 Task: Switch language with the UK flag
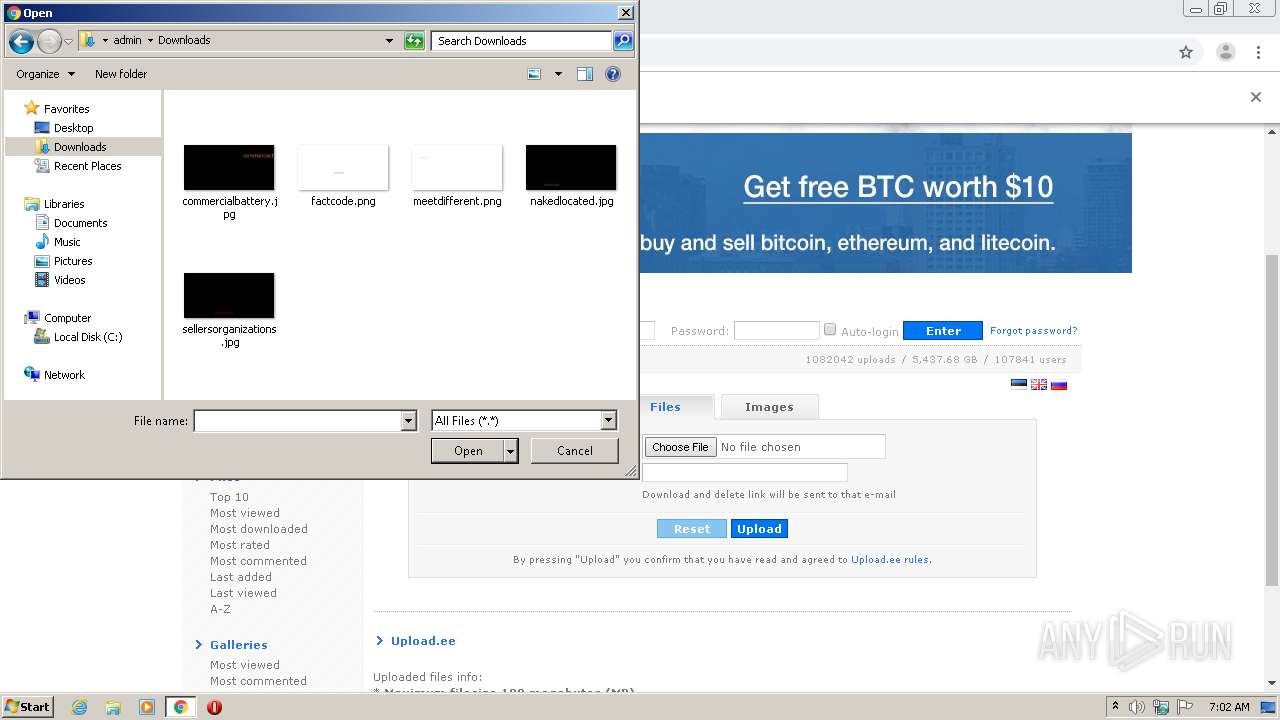(1039, 384)
